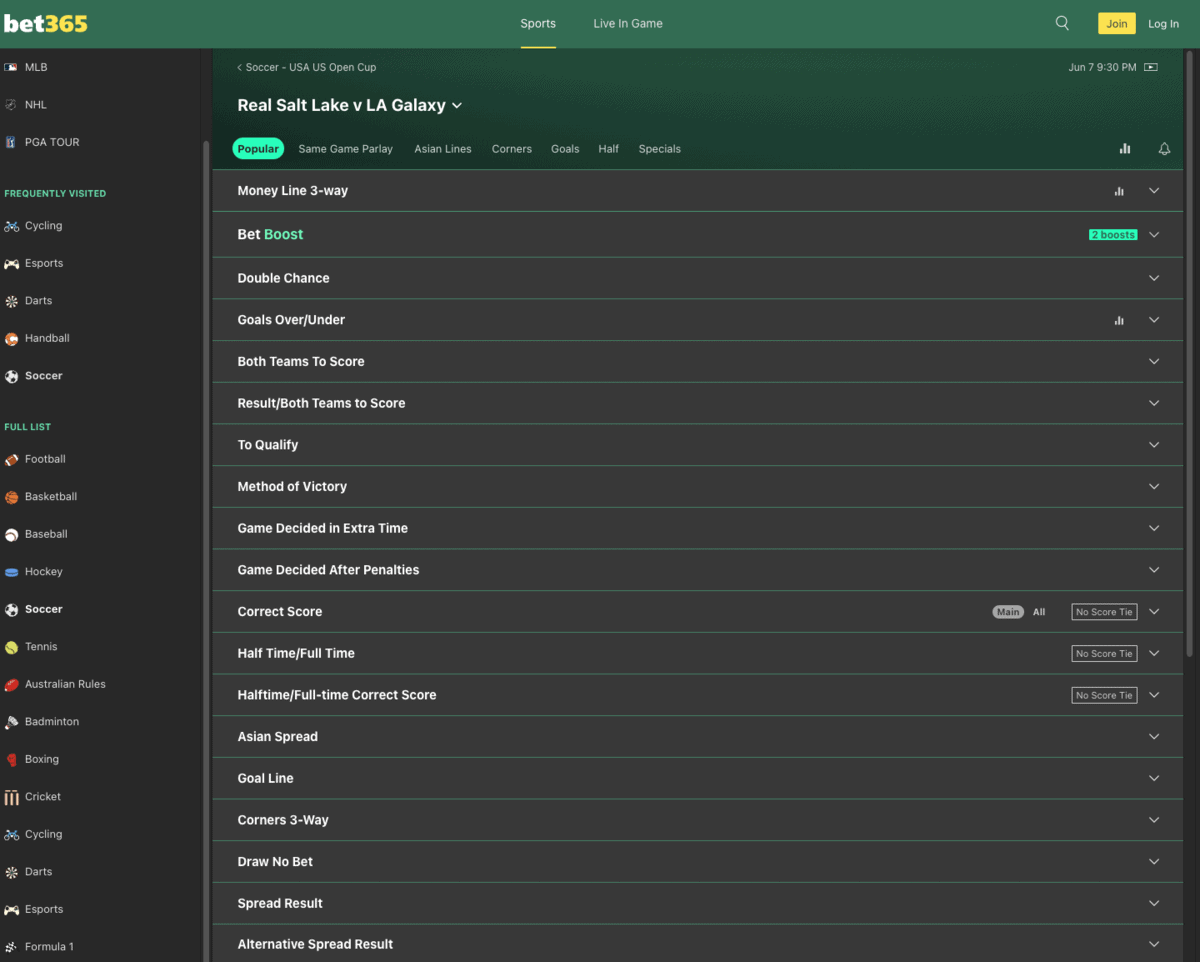Expand the Asian Spread market
The height and width of the screenshot is (962, 1200).
(x=1154, y=737)
